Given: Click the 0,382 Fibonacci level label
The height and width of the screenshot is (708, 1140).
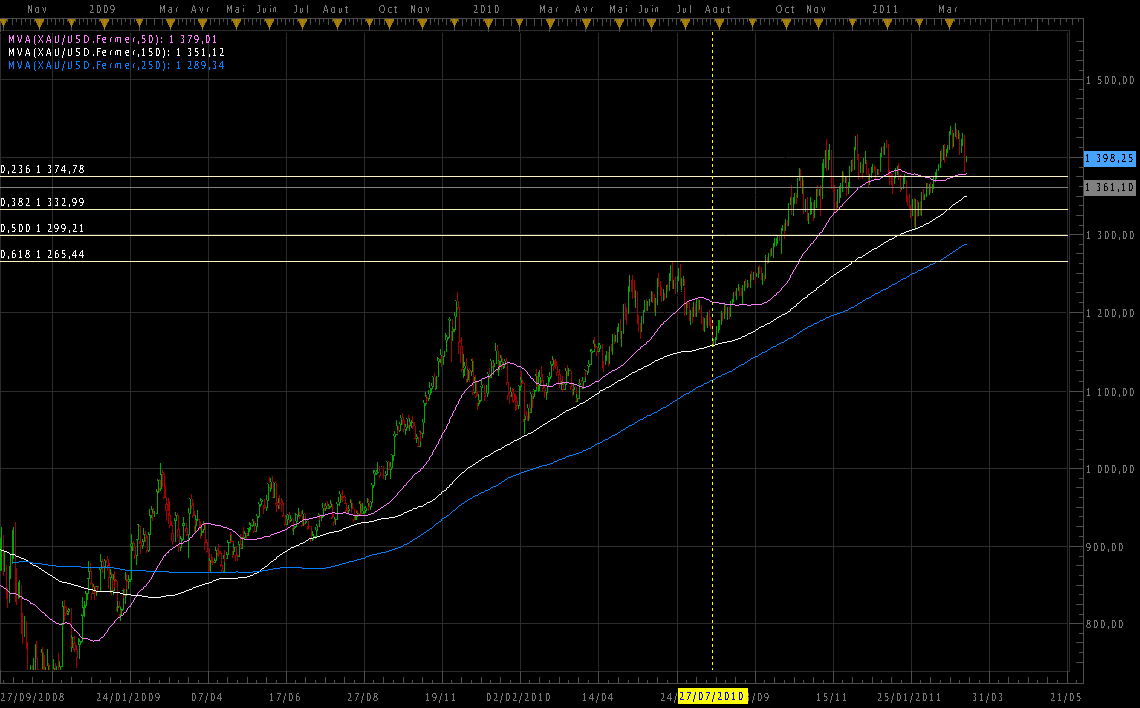Looking at the screenshot, I should (x=43, y=202).
